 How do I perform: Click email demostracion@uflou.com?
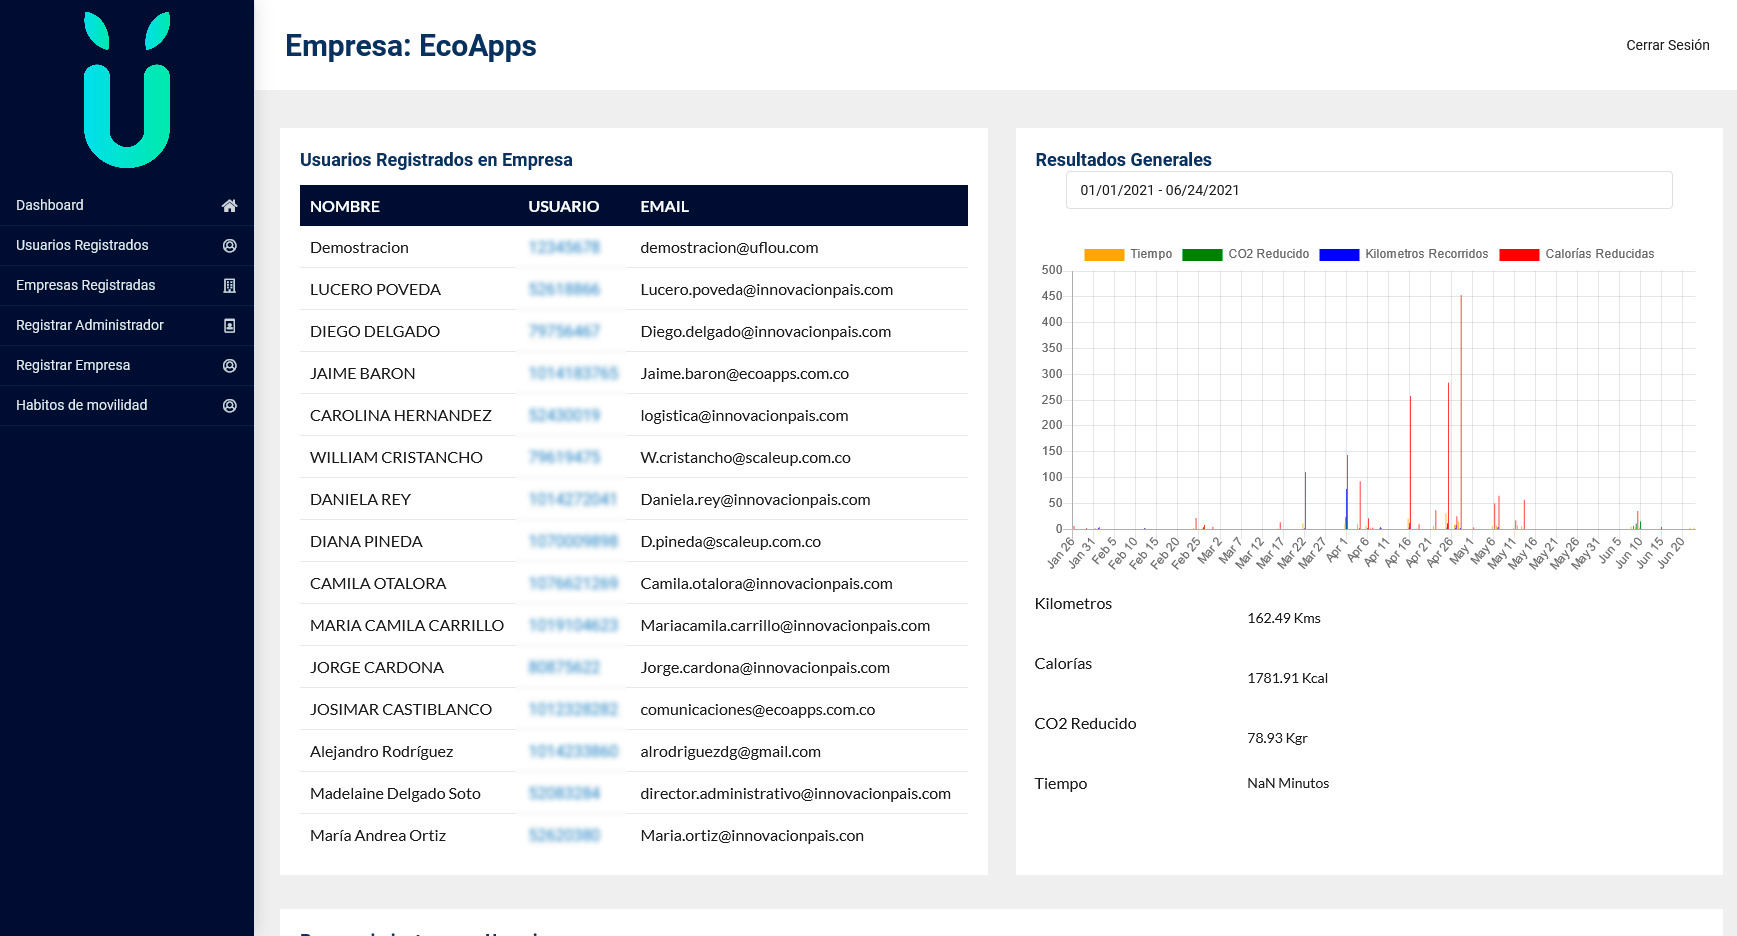coord(729,247)
